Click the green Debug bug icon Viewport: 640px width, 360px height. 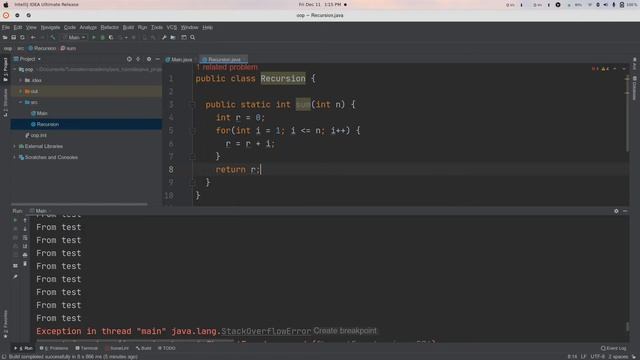[x=102, y=38]
